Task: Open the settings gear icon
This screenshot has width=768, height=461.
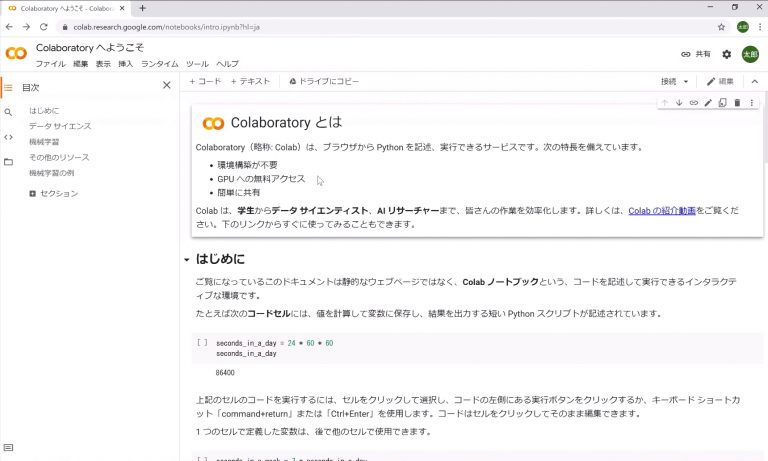Action: (727, 54)
